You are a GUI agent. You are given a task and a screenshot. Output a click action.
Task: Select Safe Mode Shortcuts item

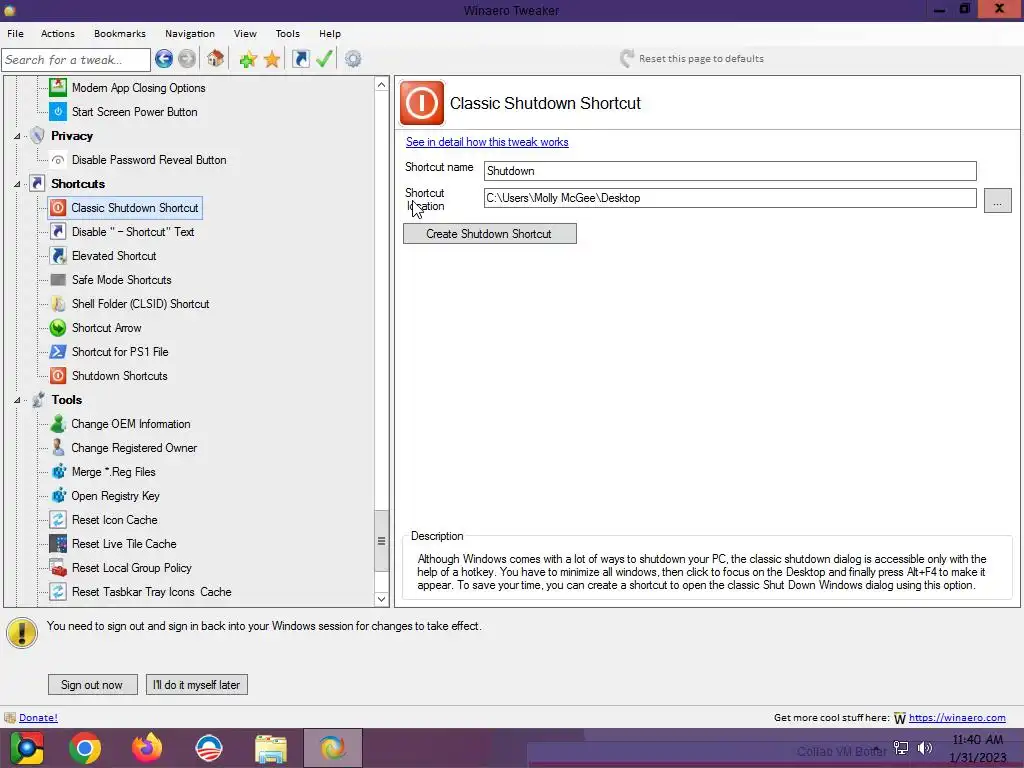(x=121, y=280)
